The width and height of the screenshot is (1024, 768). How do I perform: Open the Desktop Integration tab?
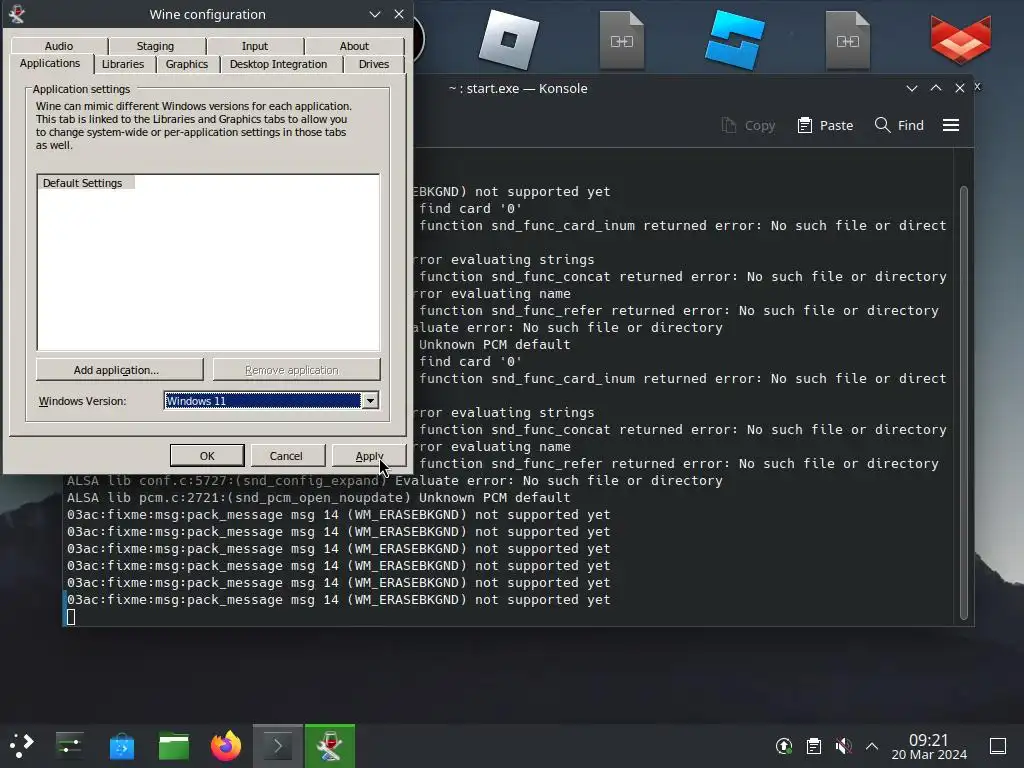tap(278, 64)
